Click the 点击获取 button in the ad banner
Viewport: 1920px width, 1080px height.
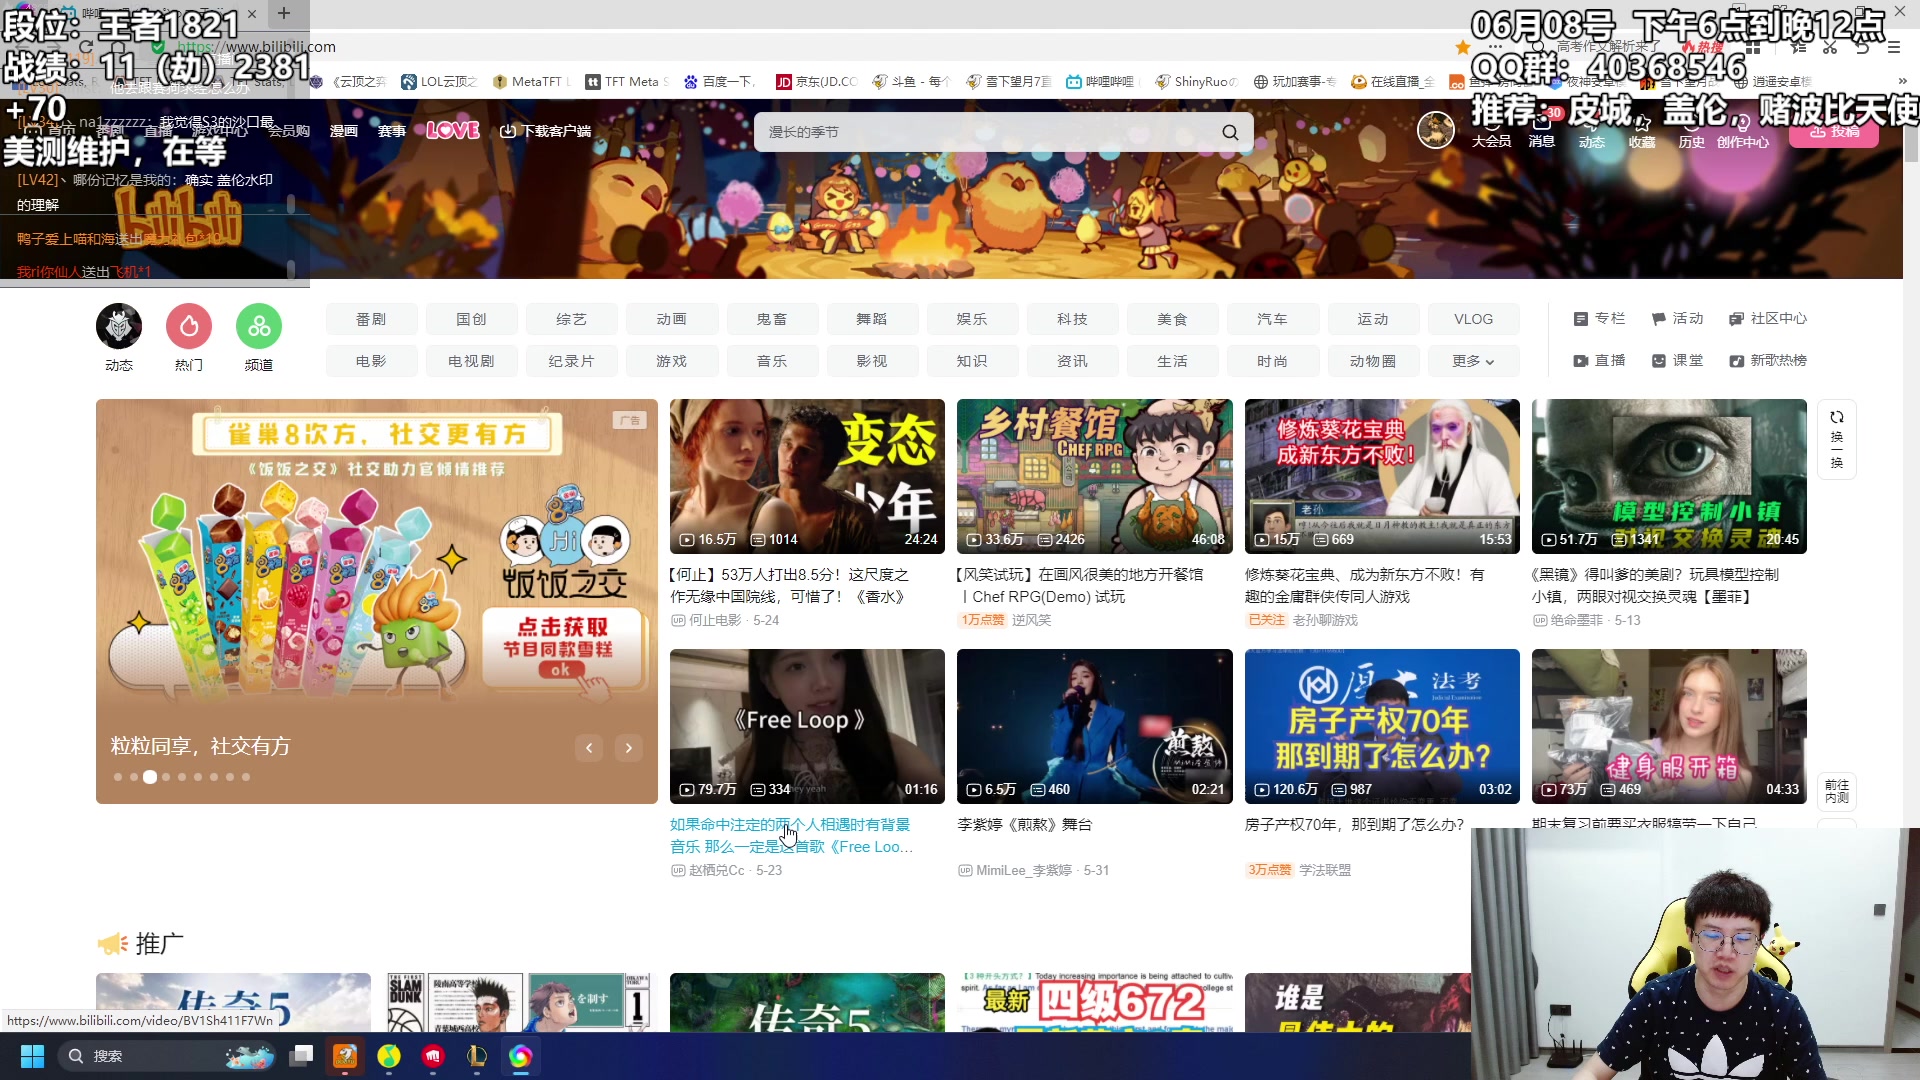[x=562, y=646]
